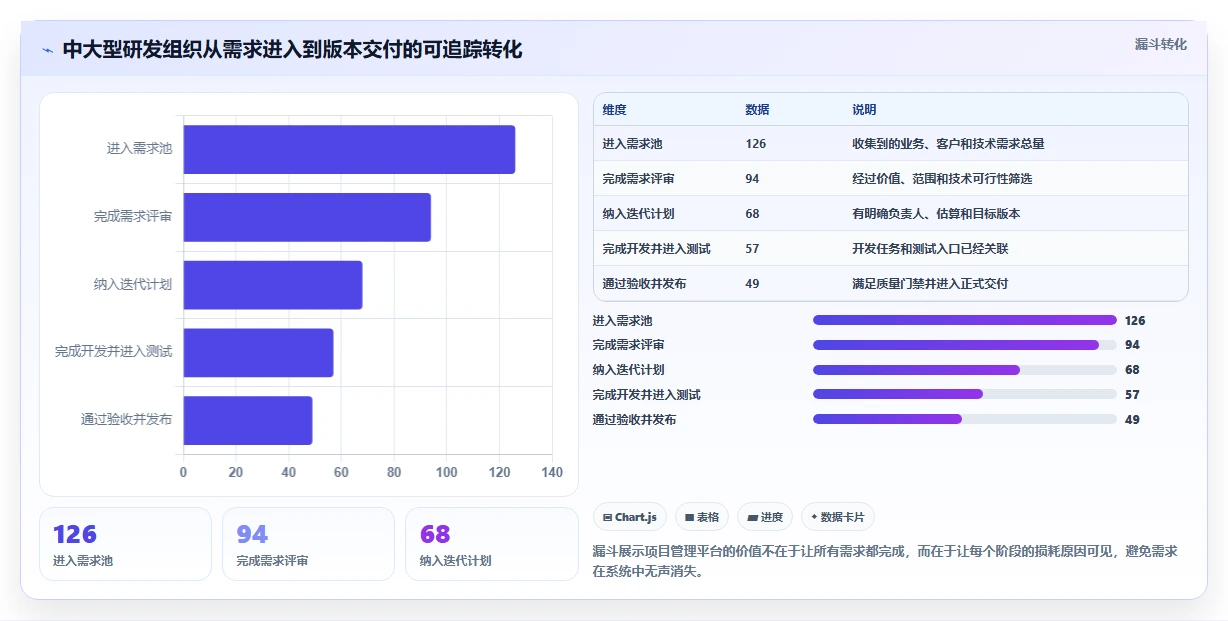Click the page title 中大型研发组织…可追踪转化
This screenshot has width=1228, height=621.
click(x=292, y=50)
